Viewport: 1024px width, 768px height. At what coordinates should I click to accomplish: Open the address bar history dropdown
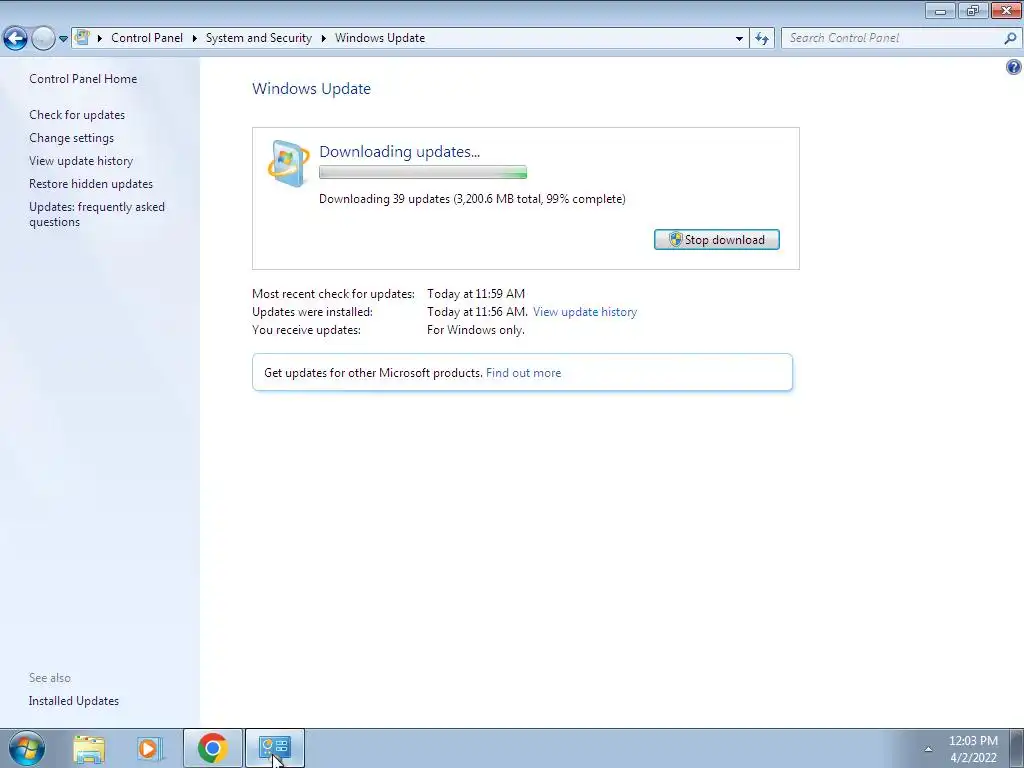coord(739,39)
